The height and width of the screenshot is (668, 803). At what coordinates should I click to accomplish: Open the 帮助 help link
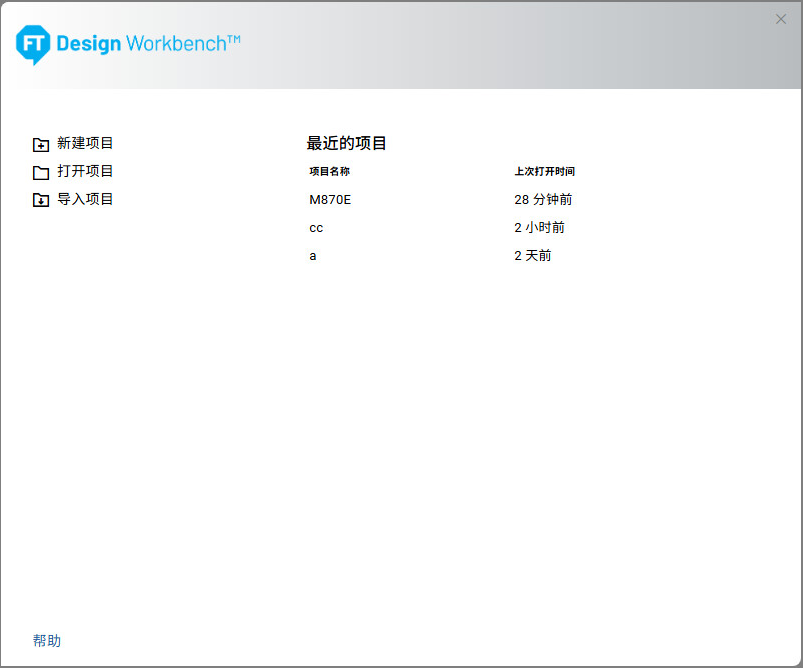click(x=46, y=640)
